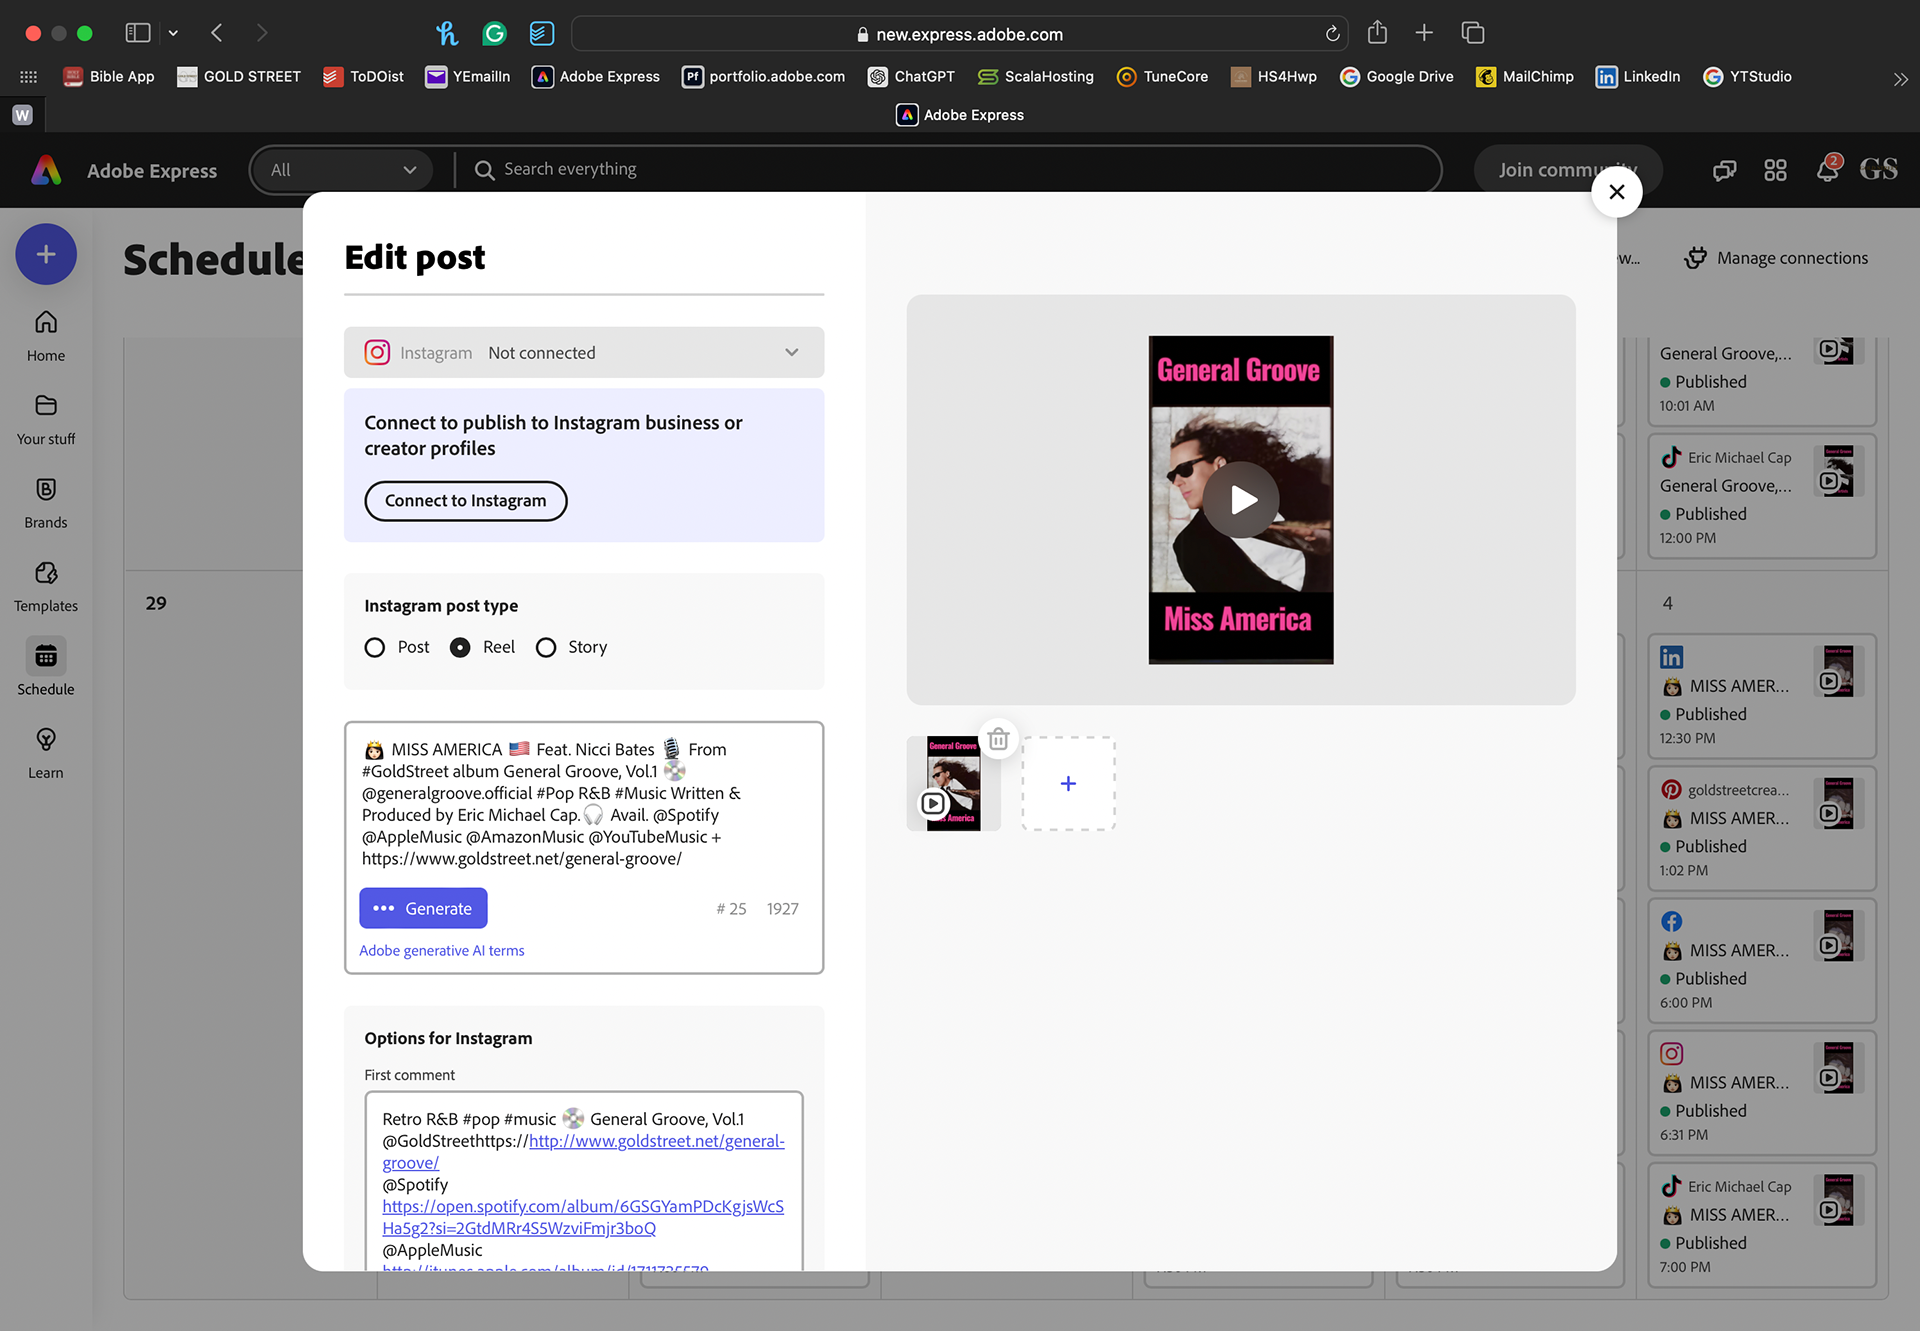The height and width of the screenshot is (1331, 1920).
Task: Show more bookmarks with the chevrons
Action: tap(1900, 78)
